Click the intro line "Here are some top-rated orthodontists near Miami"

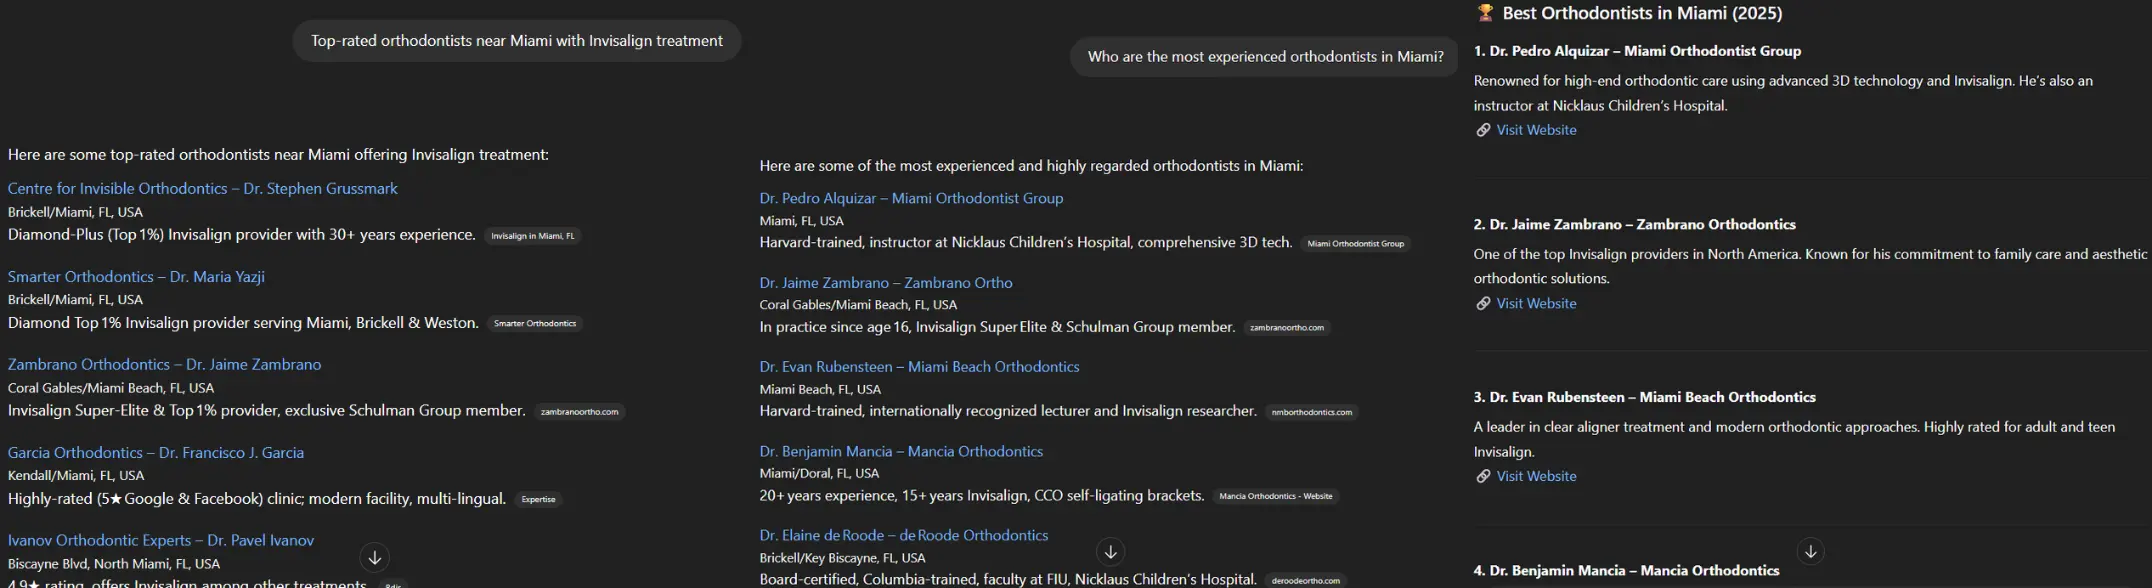pos(278,154)
